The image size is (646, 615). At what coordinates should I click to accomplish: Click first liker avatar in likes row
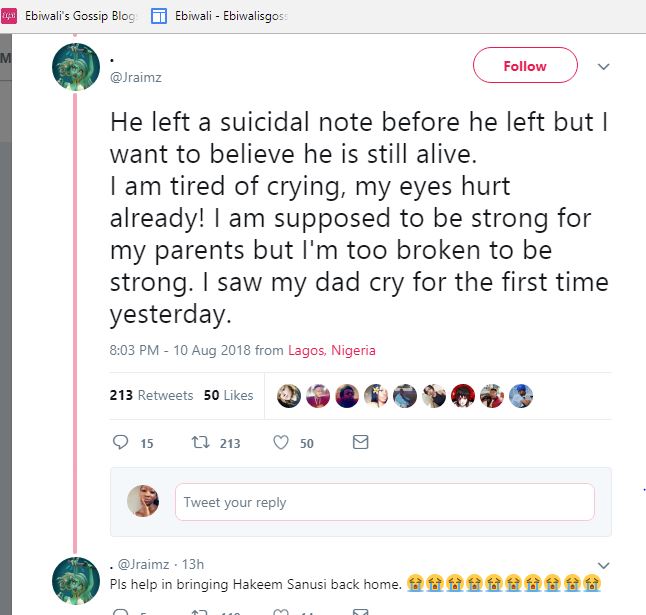289,395
